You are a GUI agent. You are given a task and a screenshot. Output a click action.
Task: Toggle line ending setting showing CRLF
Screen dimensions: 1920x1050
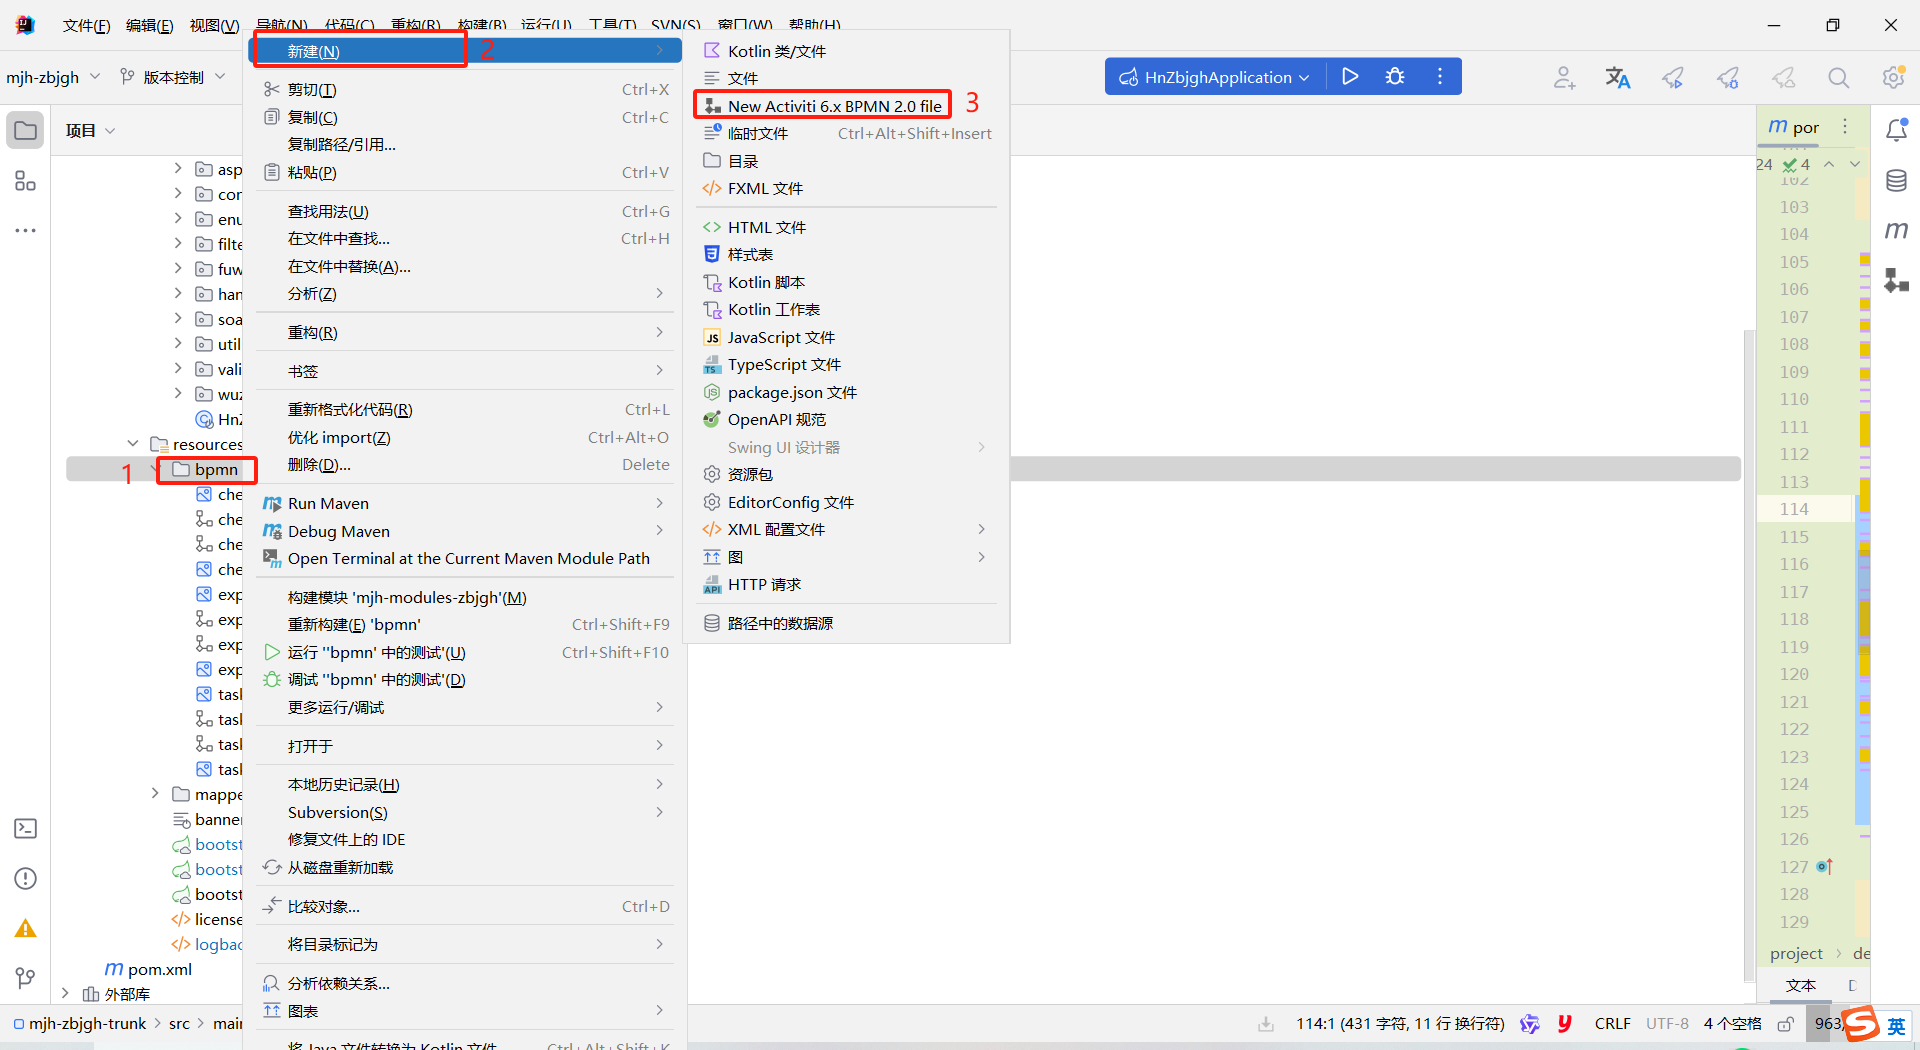tap(1612, 1024)
